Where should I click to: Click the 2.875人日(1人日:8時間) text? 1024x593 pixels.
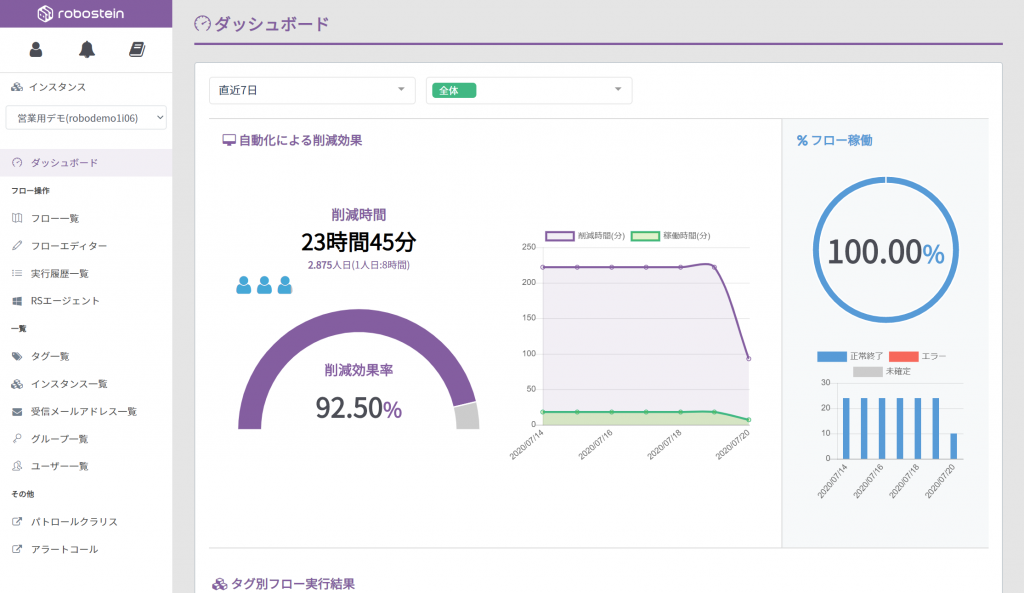pos(359,265)
